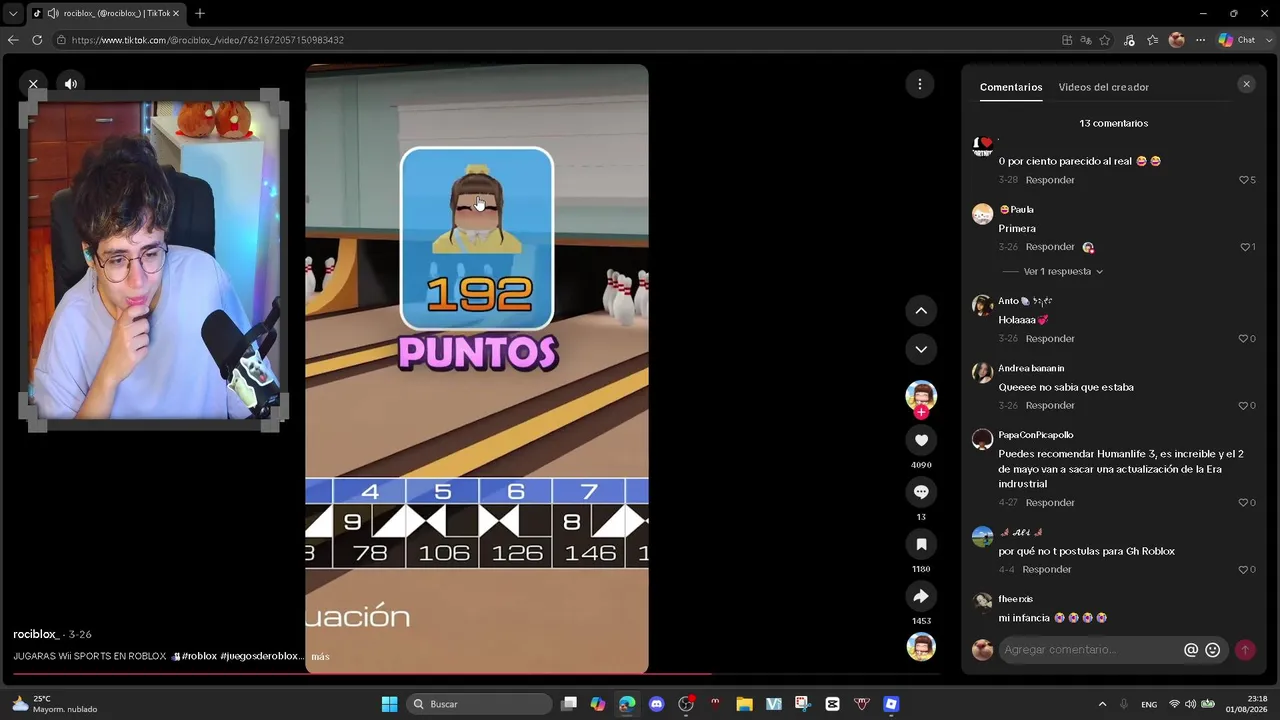Viewport: 1280px width, 720px height.
Task: Open the favorites list
Action: click(1153, 40)
